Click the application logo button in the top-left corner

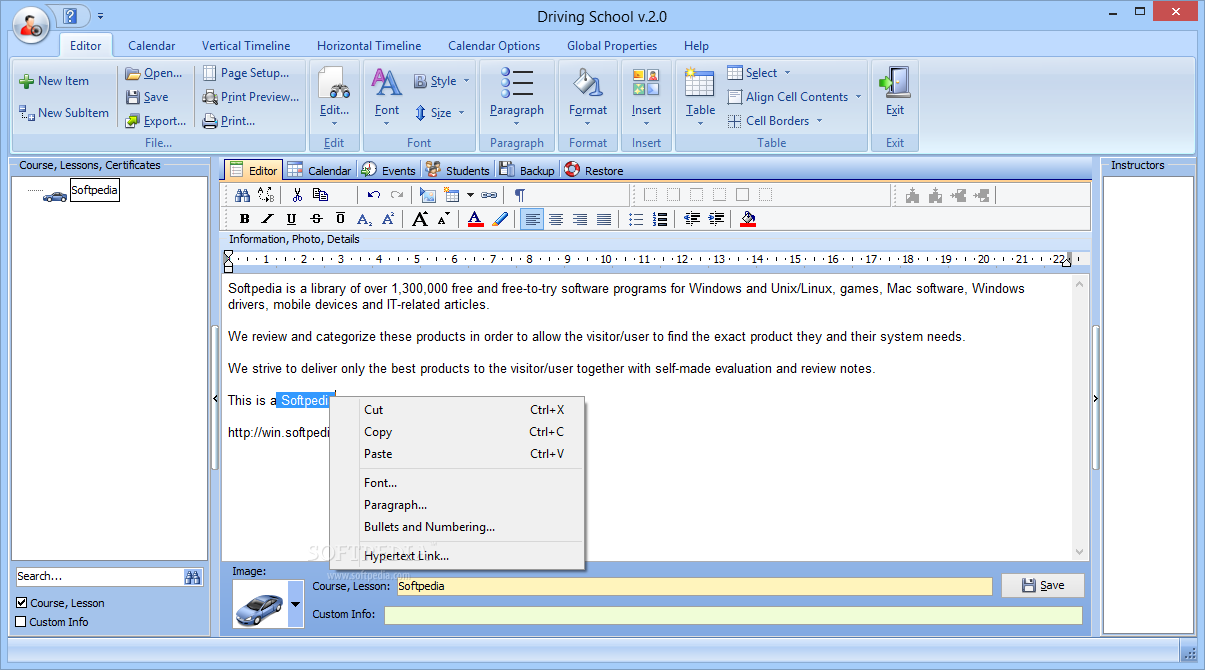pos(31,23)
